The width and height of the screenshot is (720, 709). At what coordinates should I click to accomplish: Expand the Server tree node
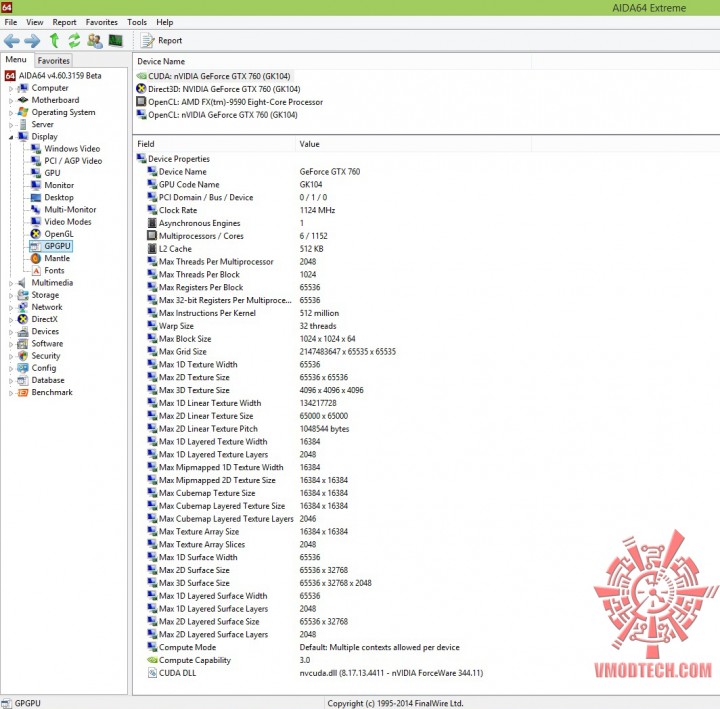tap(11, 124)
